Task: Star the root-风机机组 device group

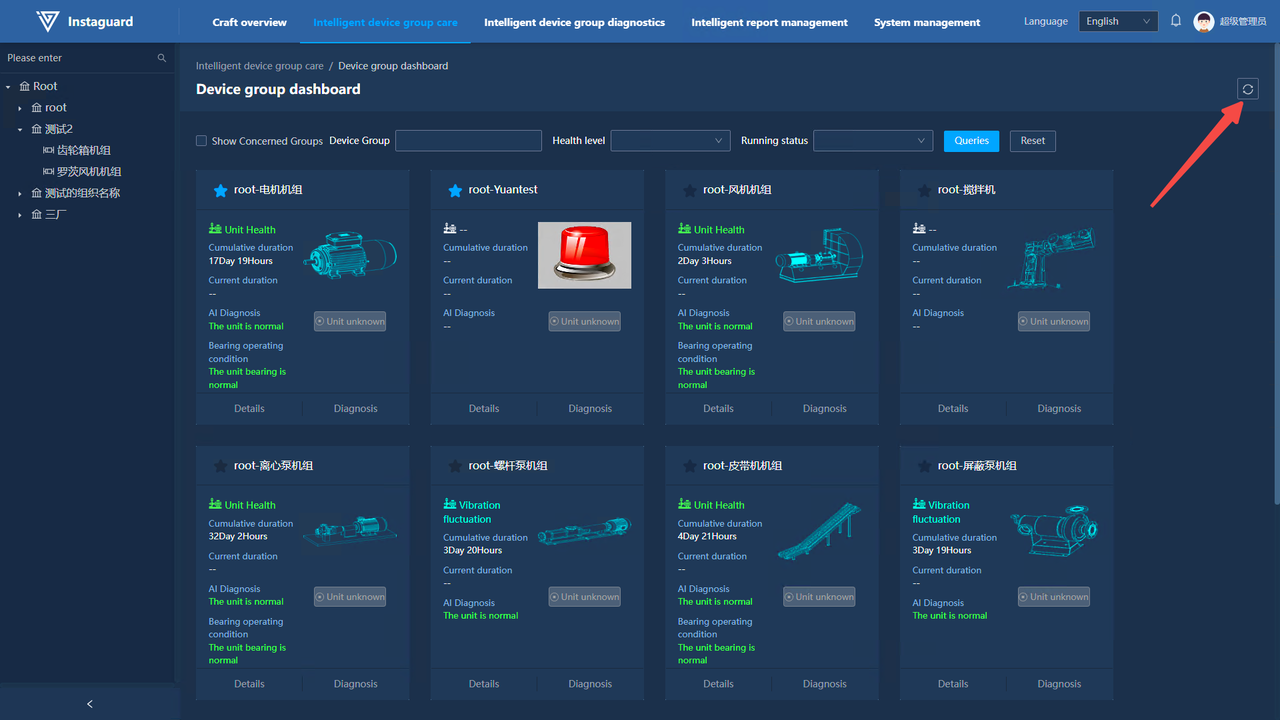Action: point(689,190)
